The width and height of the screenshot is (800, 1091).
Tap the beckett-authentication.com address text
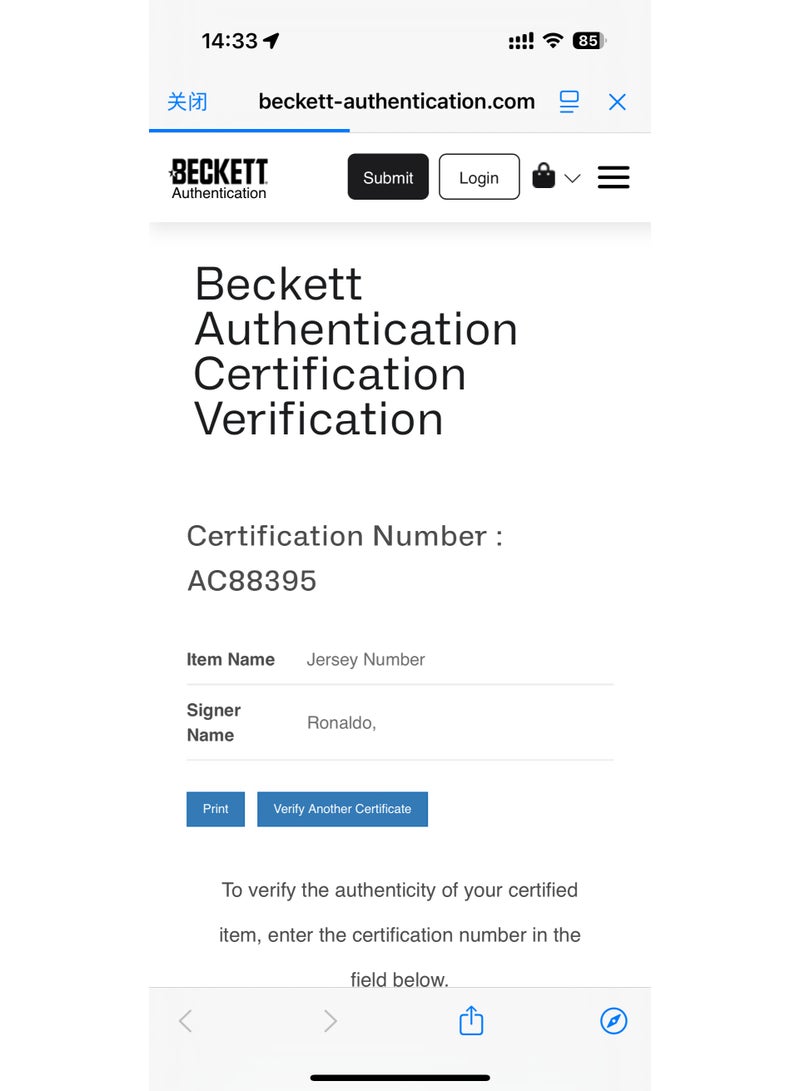(396, 102)
